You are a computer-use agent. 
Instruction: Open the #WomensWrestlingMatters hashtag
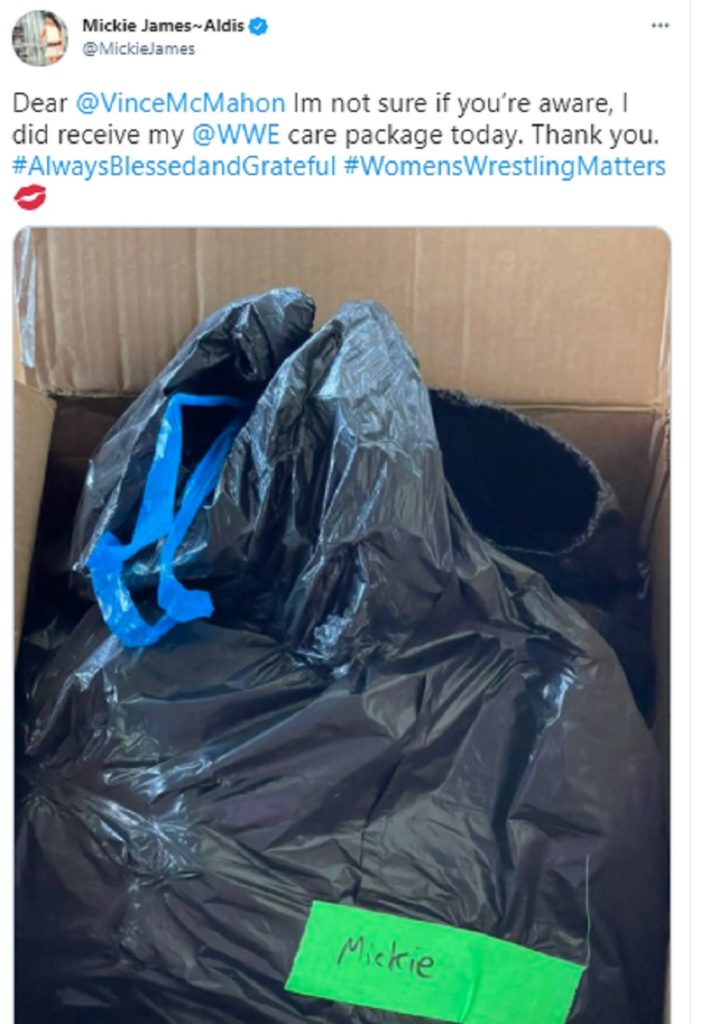(x=504, y=167)
